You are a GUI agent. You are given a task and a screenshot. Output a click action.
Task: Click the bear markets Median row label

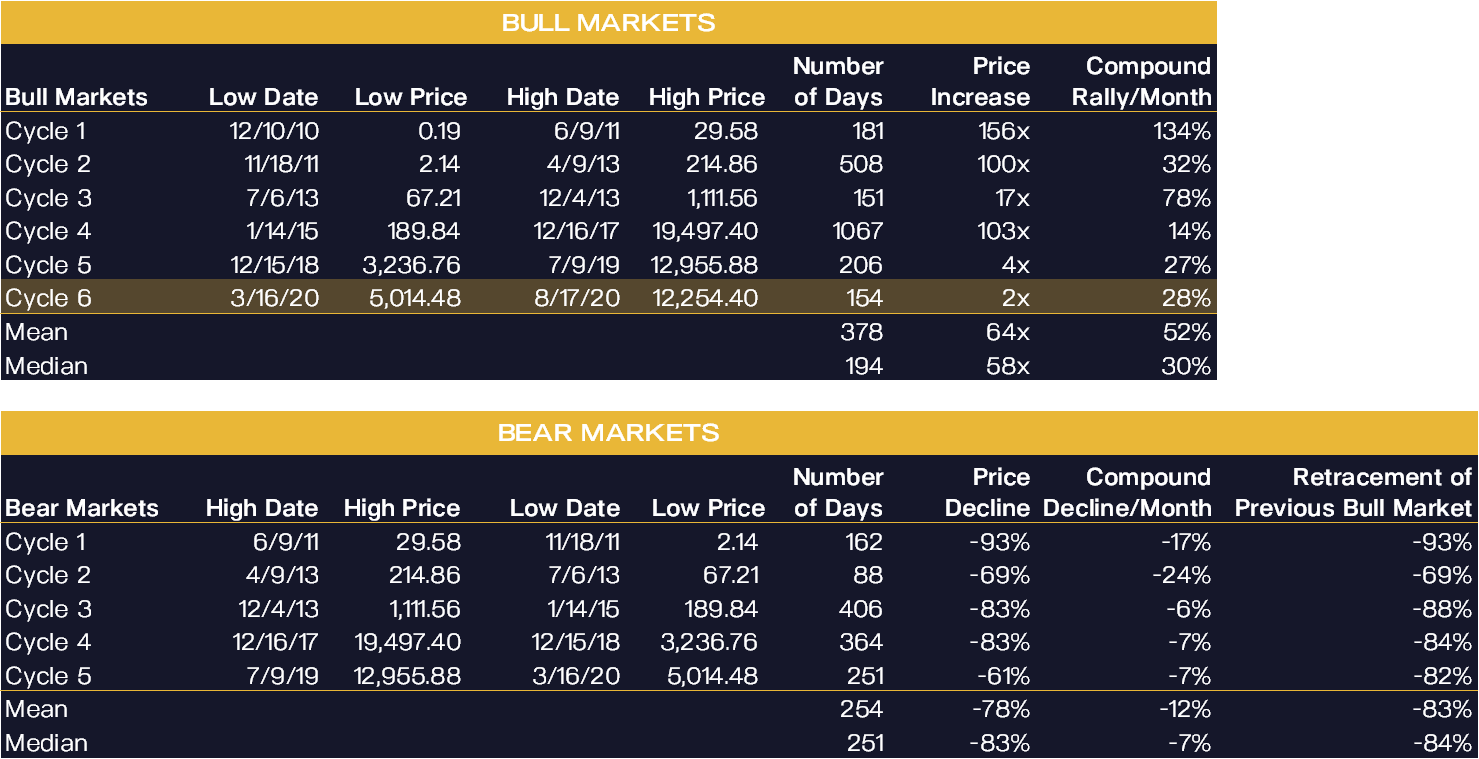[47, 743]
